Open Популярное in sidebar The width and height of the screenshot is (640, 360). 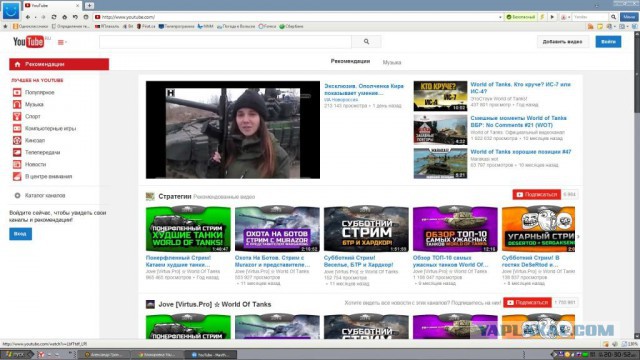(40, 93)
